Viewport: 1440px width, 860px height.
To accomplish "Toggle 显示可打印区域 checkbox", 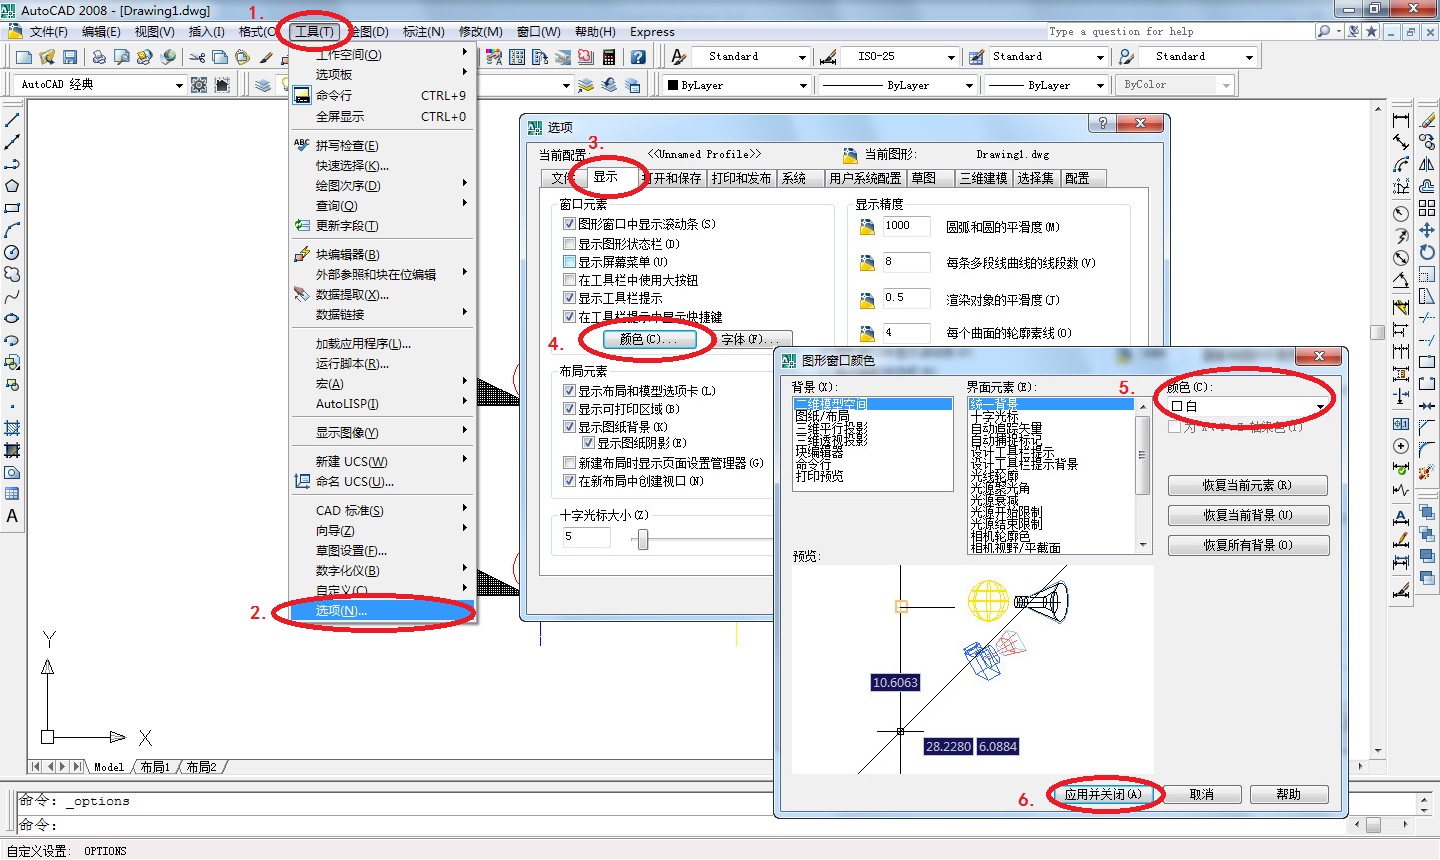I will (x=569, y=409).
